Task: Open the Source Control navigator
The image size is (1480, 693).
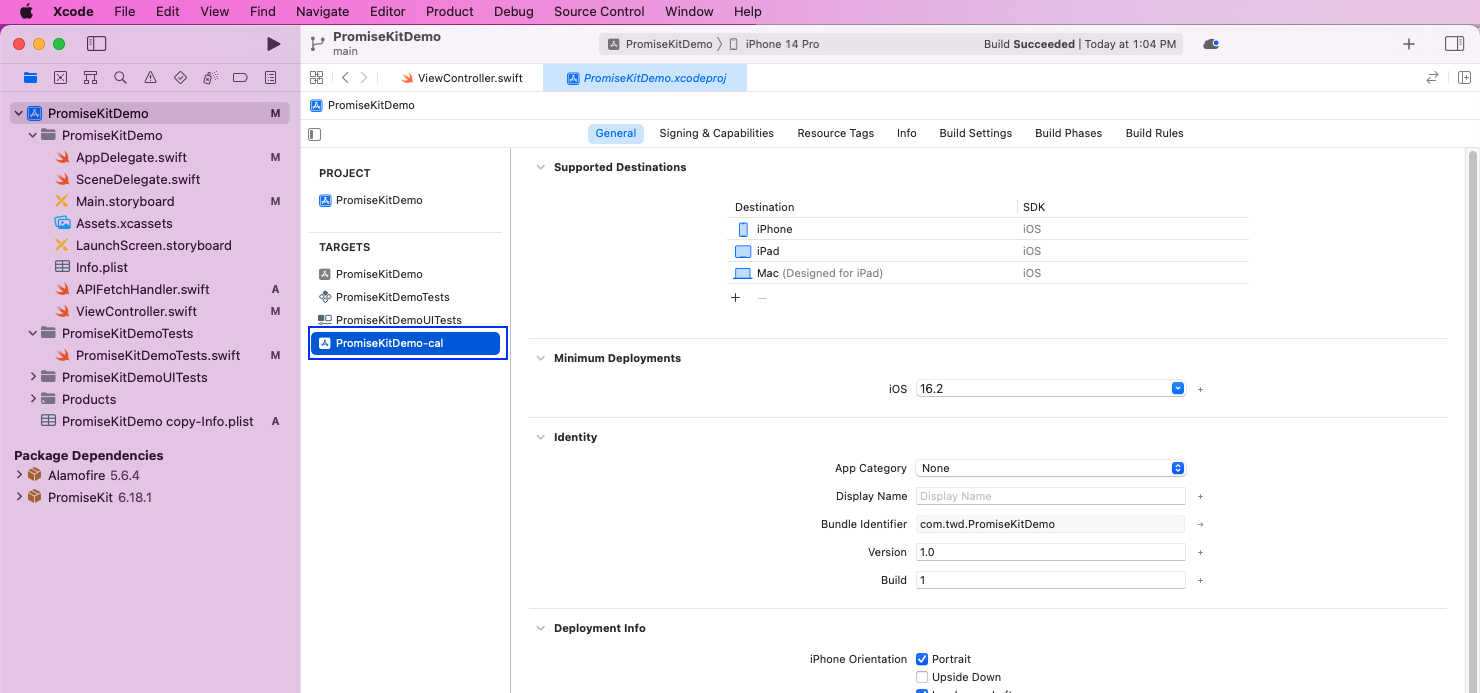Action: (x=60, y=78)
